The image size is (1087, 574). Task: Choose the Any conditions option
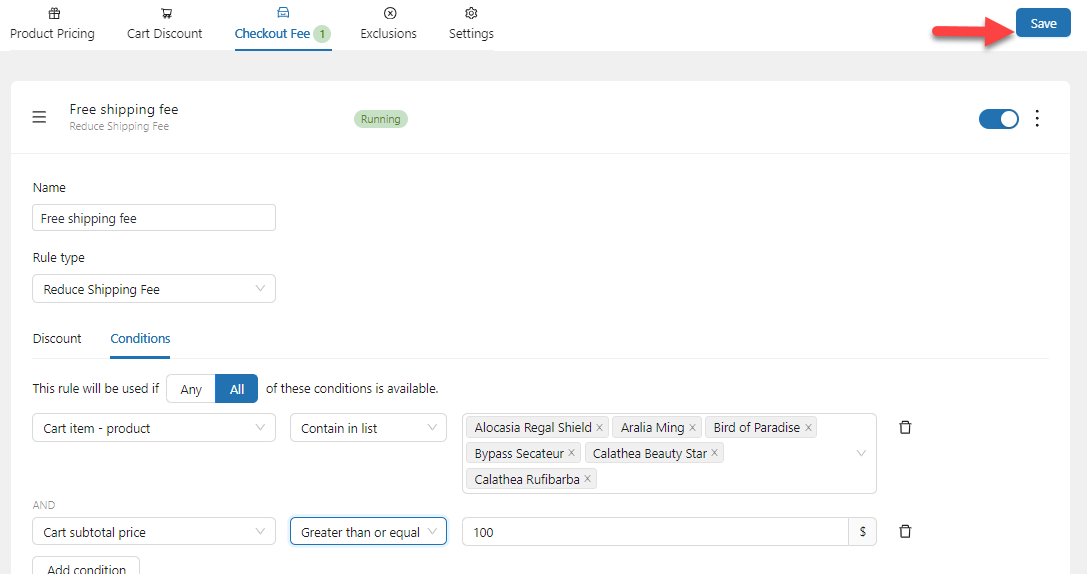(x=191, y=389)
